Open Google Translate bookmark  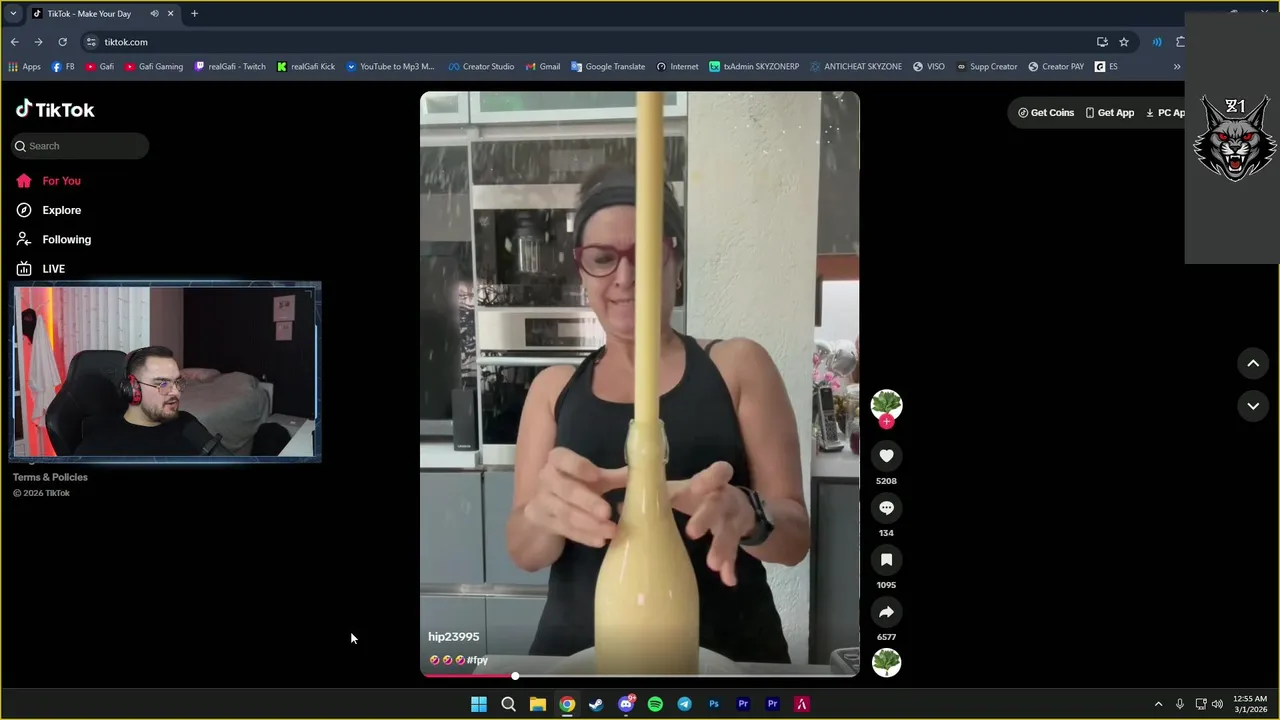(x=608, y=67)
